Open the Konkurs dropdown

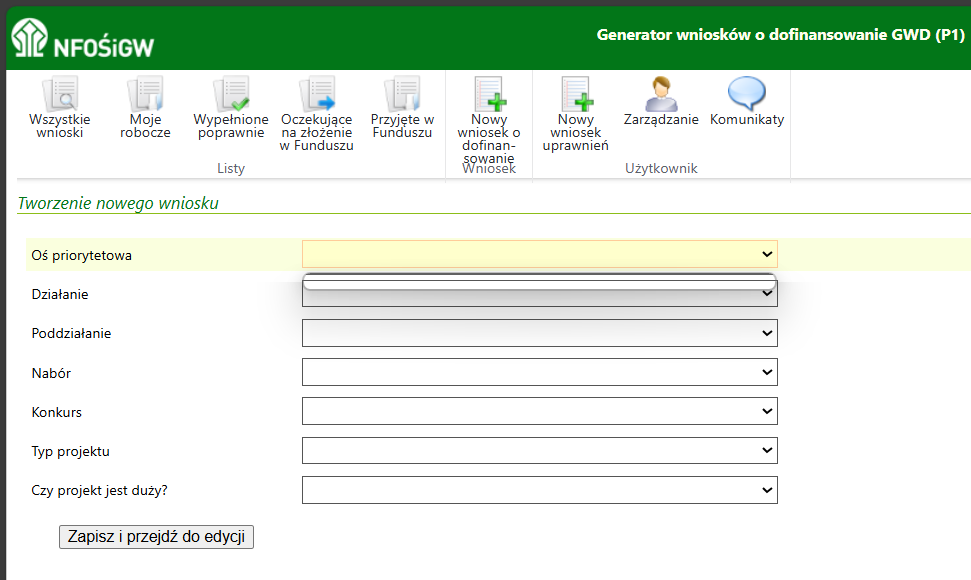click(539, 412)
